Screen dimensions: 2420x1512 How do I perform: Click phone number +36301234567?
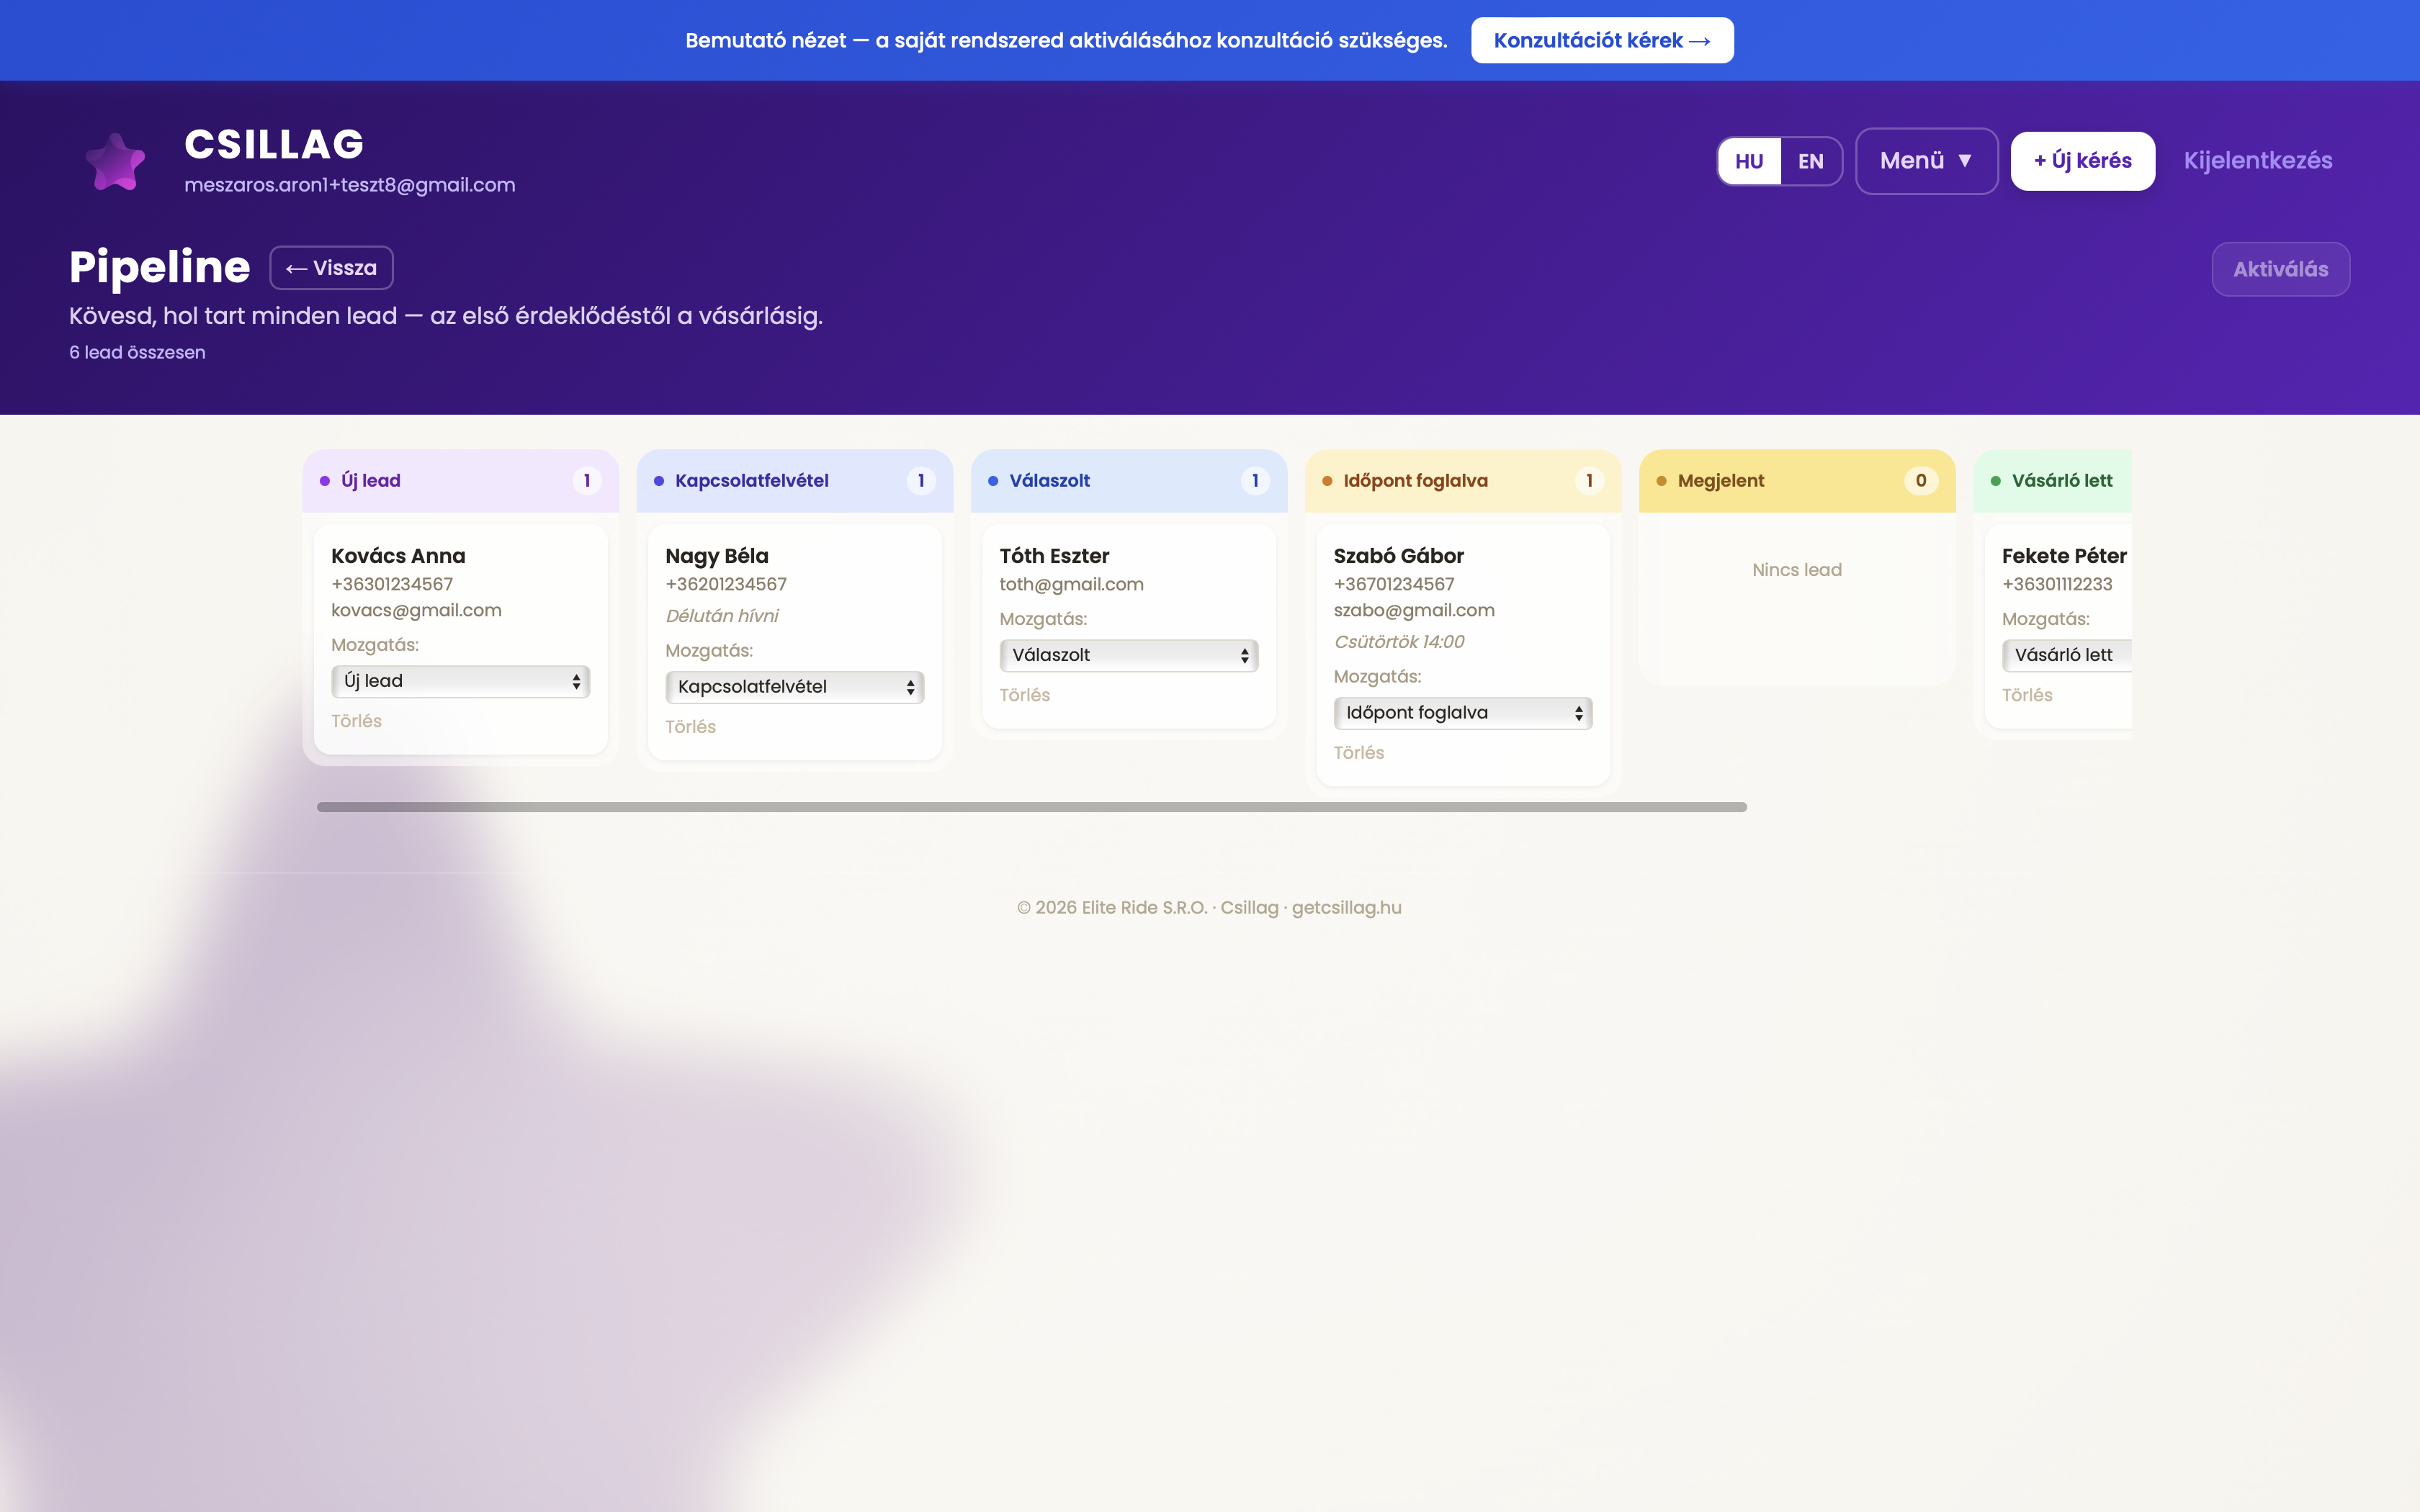(x=392, y=584)
